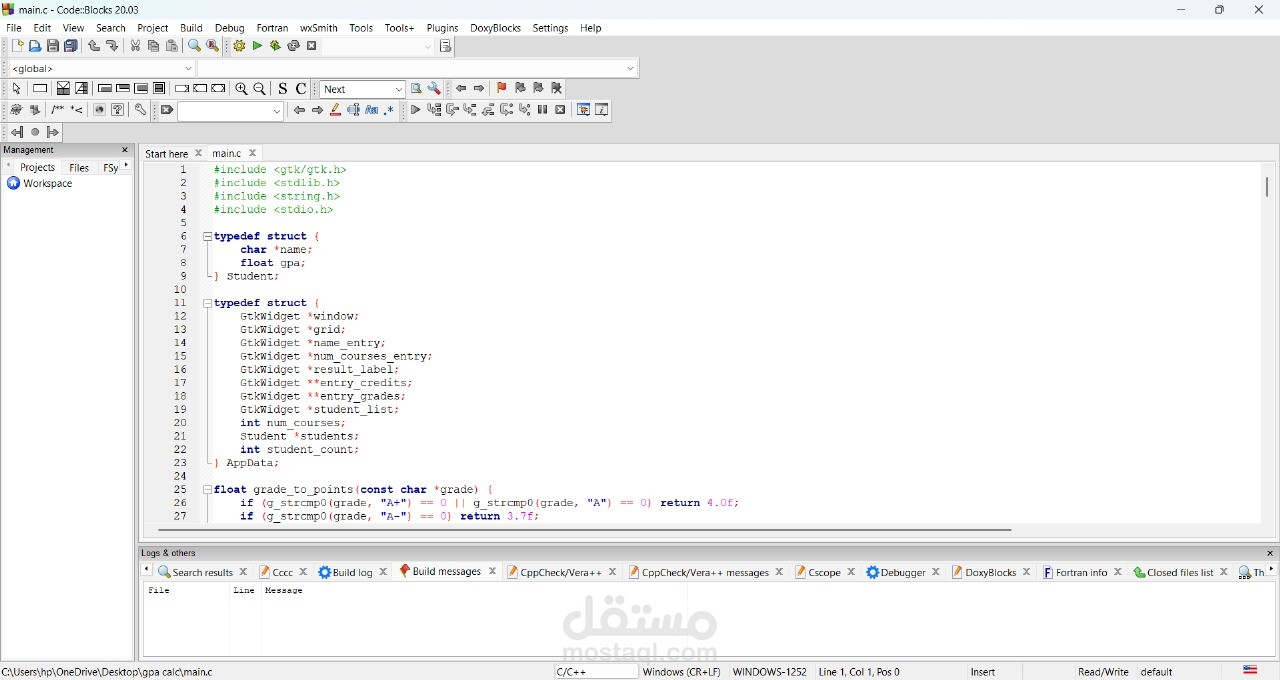Open the File menu
The width and height of the screenshot is (1280, 680).
[14, 28]
